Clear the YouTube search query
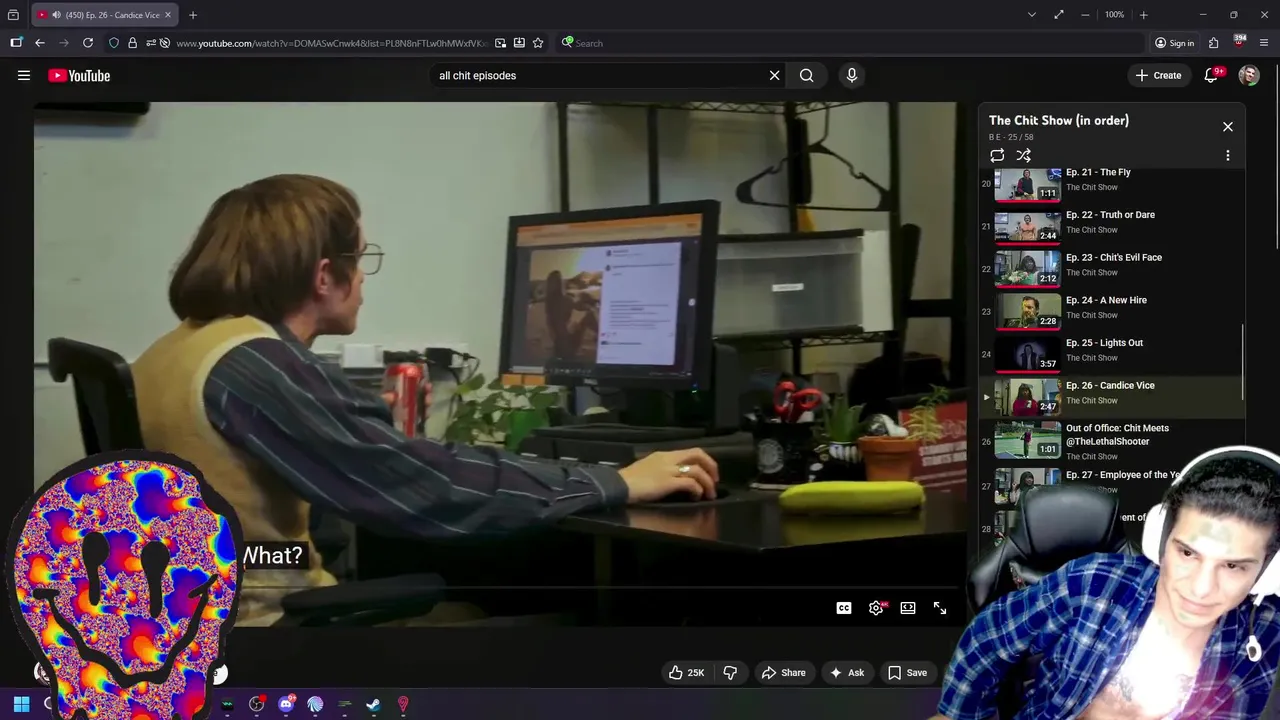 (774, 75)
